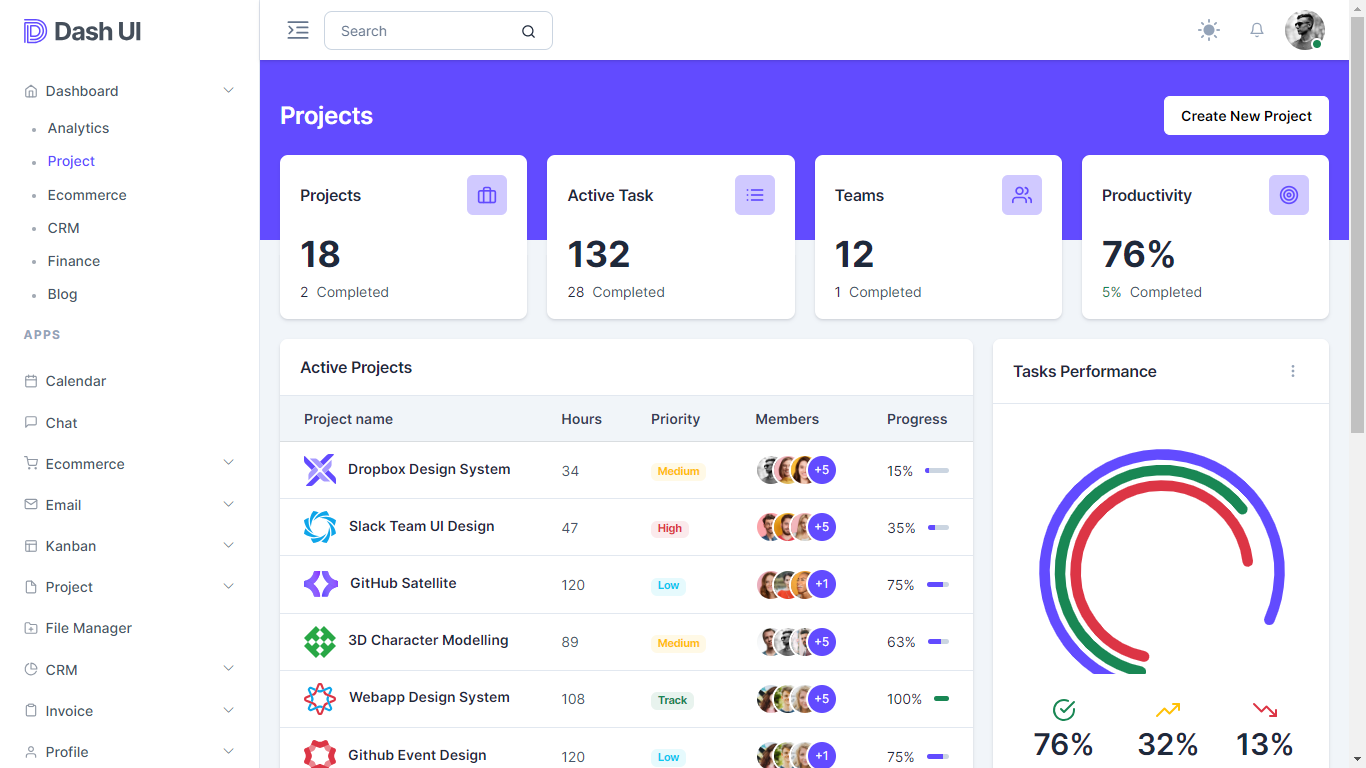Click the GitHub Satellite progress bar

938,585
